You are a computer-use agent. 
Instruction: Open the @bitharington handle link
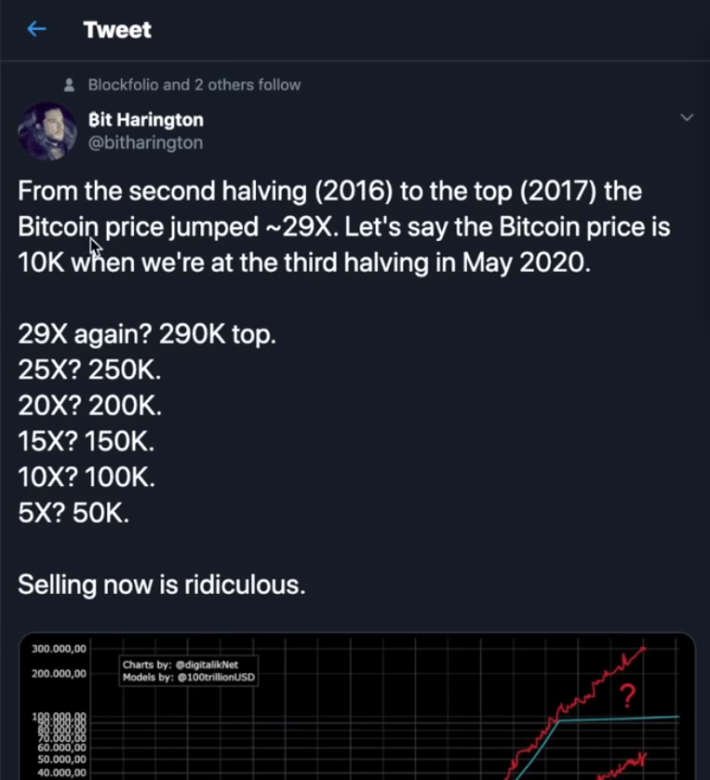point(145,143)
